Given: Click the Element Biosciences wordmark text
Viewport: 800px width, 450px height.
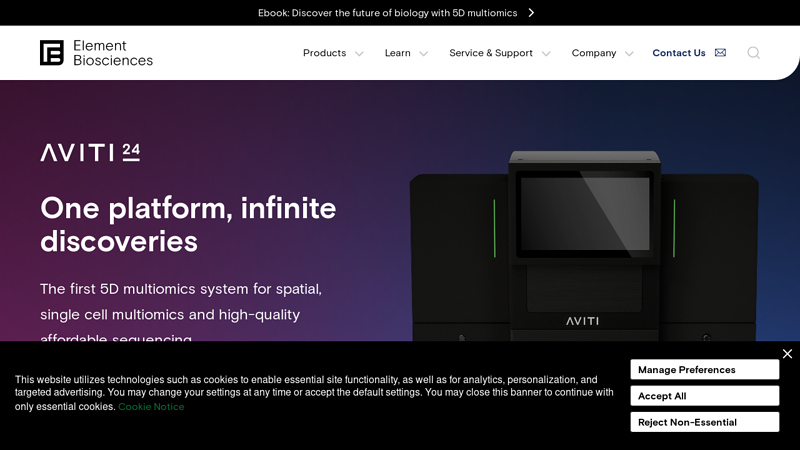Looking at the screenshot, I should 112,53.
